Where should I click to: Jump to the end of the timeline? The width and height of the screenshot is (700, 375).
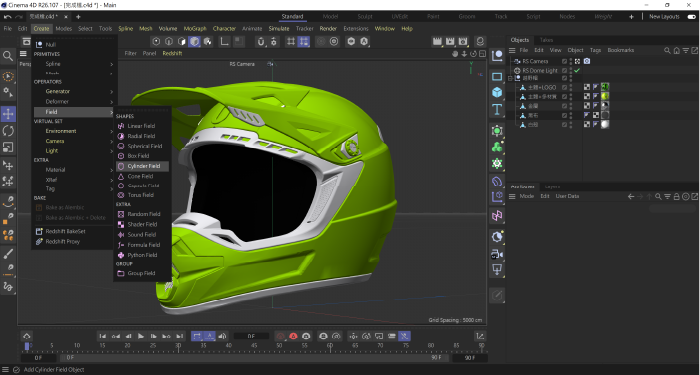pyautogui.click(x=179, y=336)
